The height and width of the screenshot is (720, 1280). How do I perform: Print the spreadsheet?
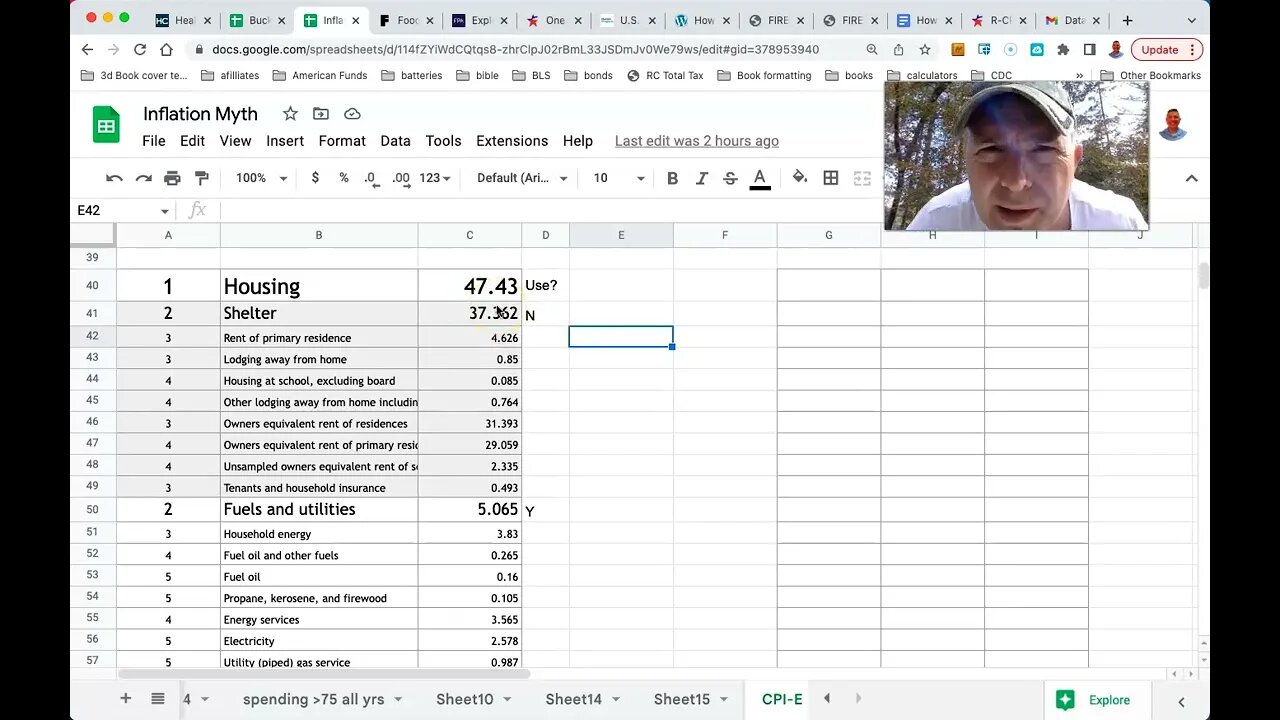(x=172, y=178)
